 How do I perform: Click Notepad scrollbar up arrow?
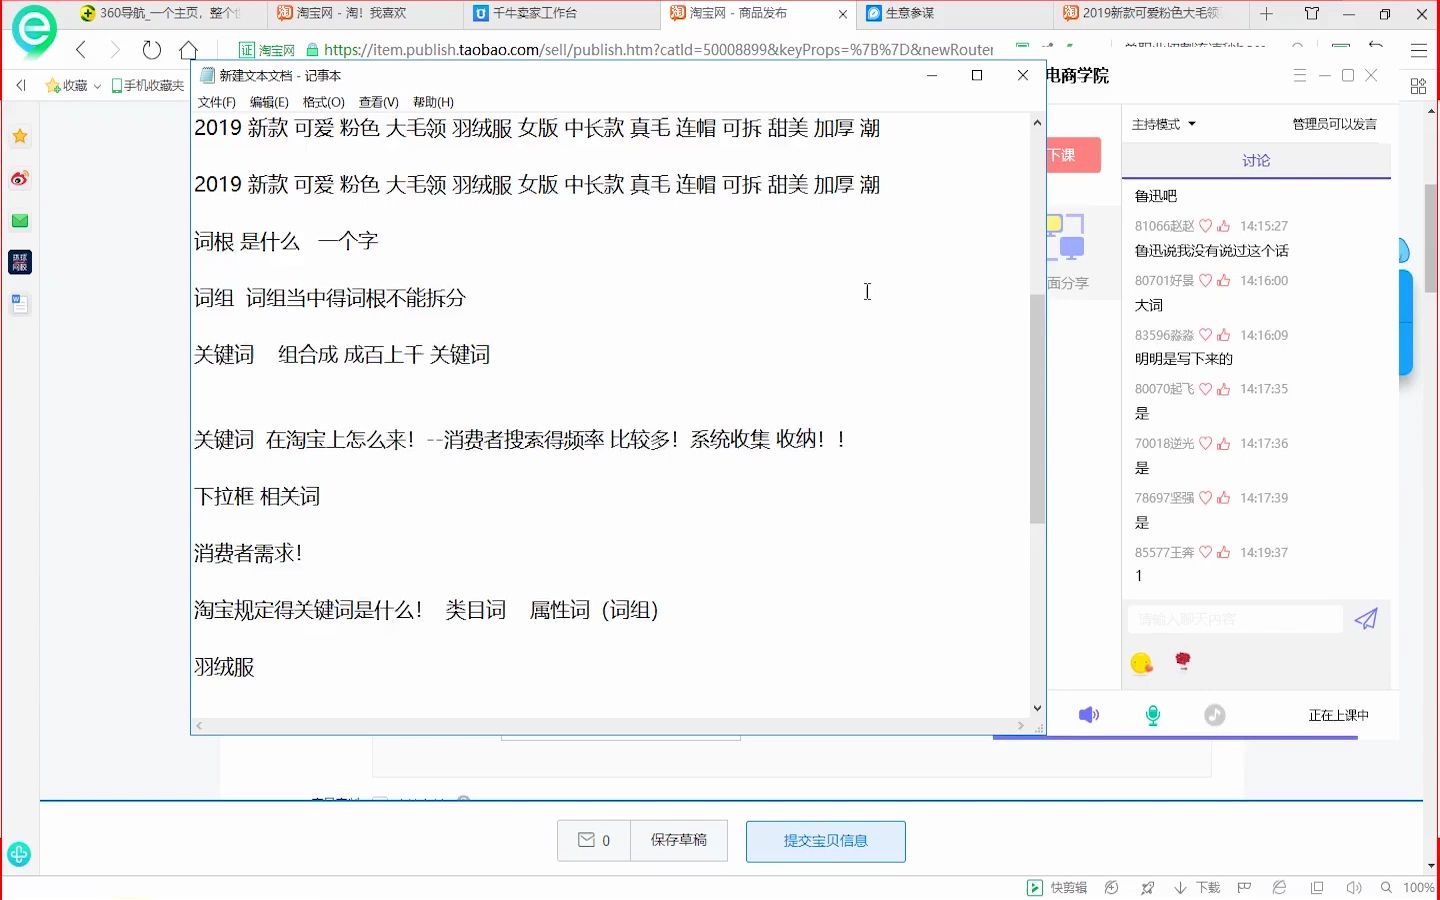(x=1037, y=122)
